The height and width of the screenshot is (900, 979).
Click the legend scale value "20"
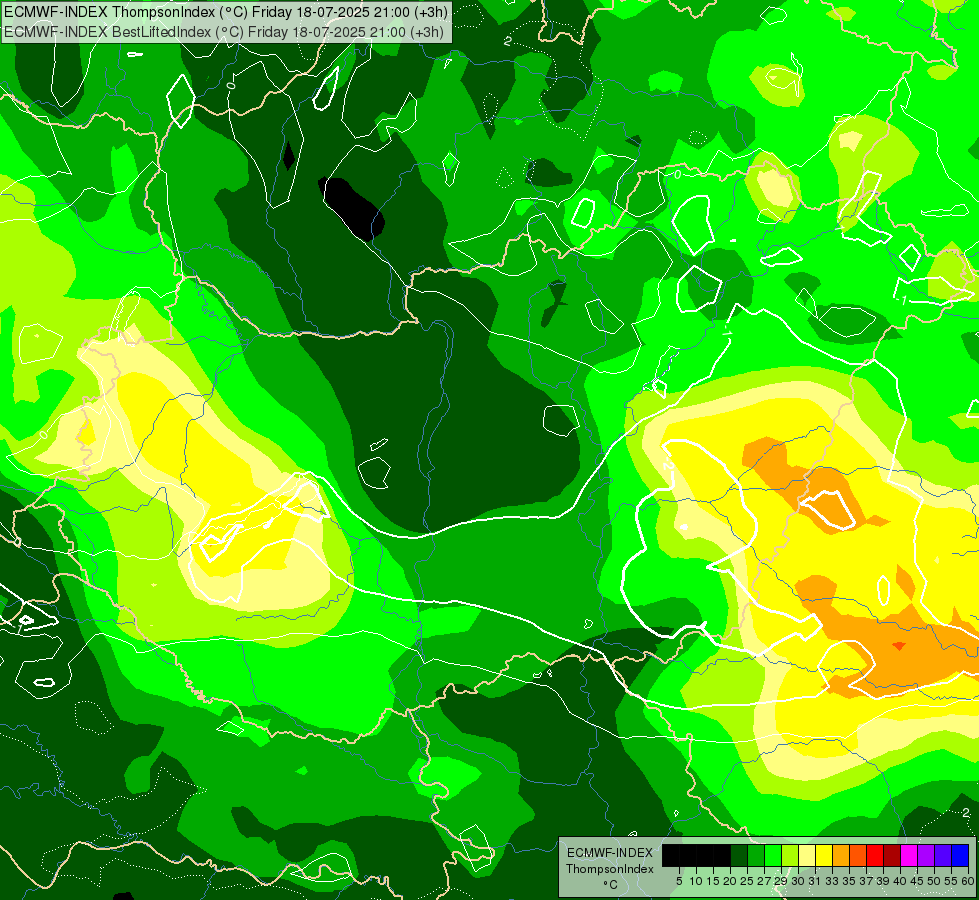pos(730,881)
